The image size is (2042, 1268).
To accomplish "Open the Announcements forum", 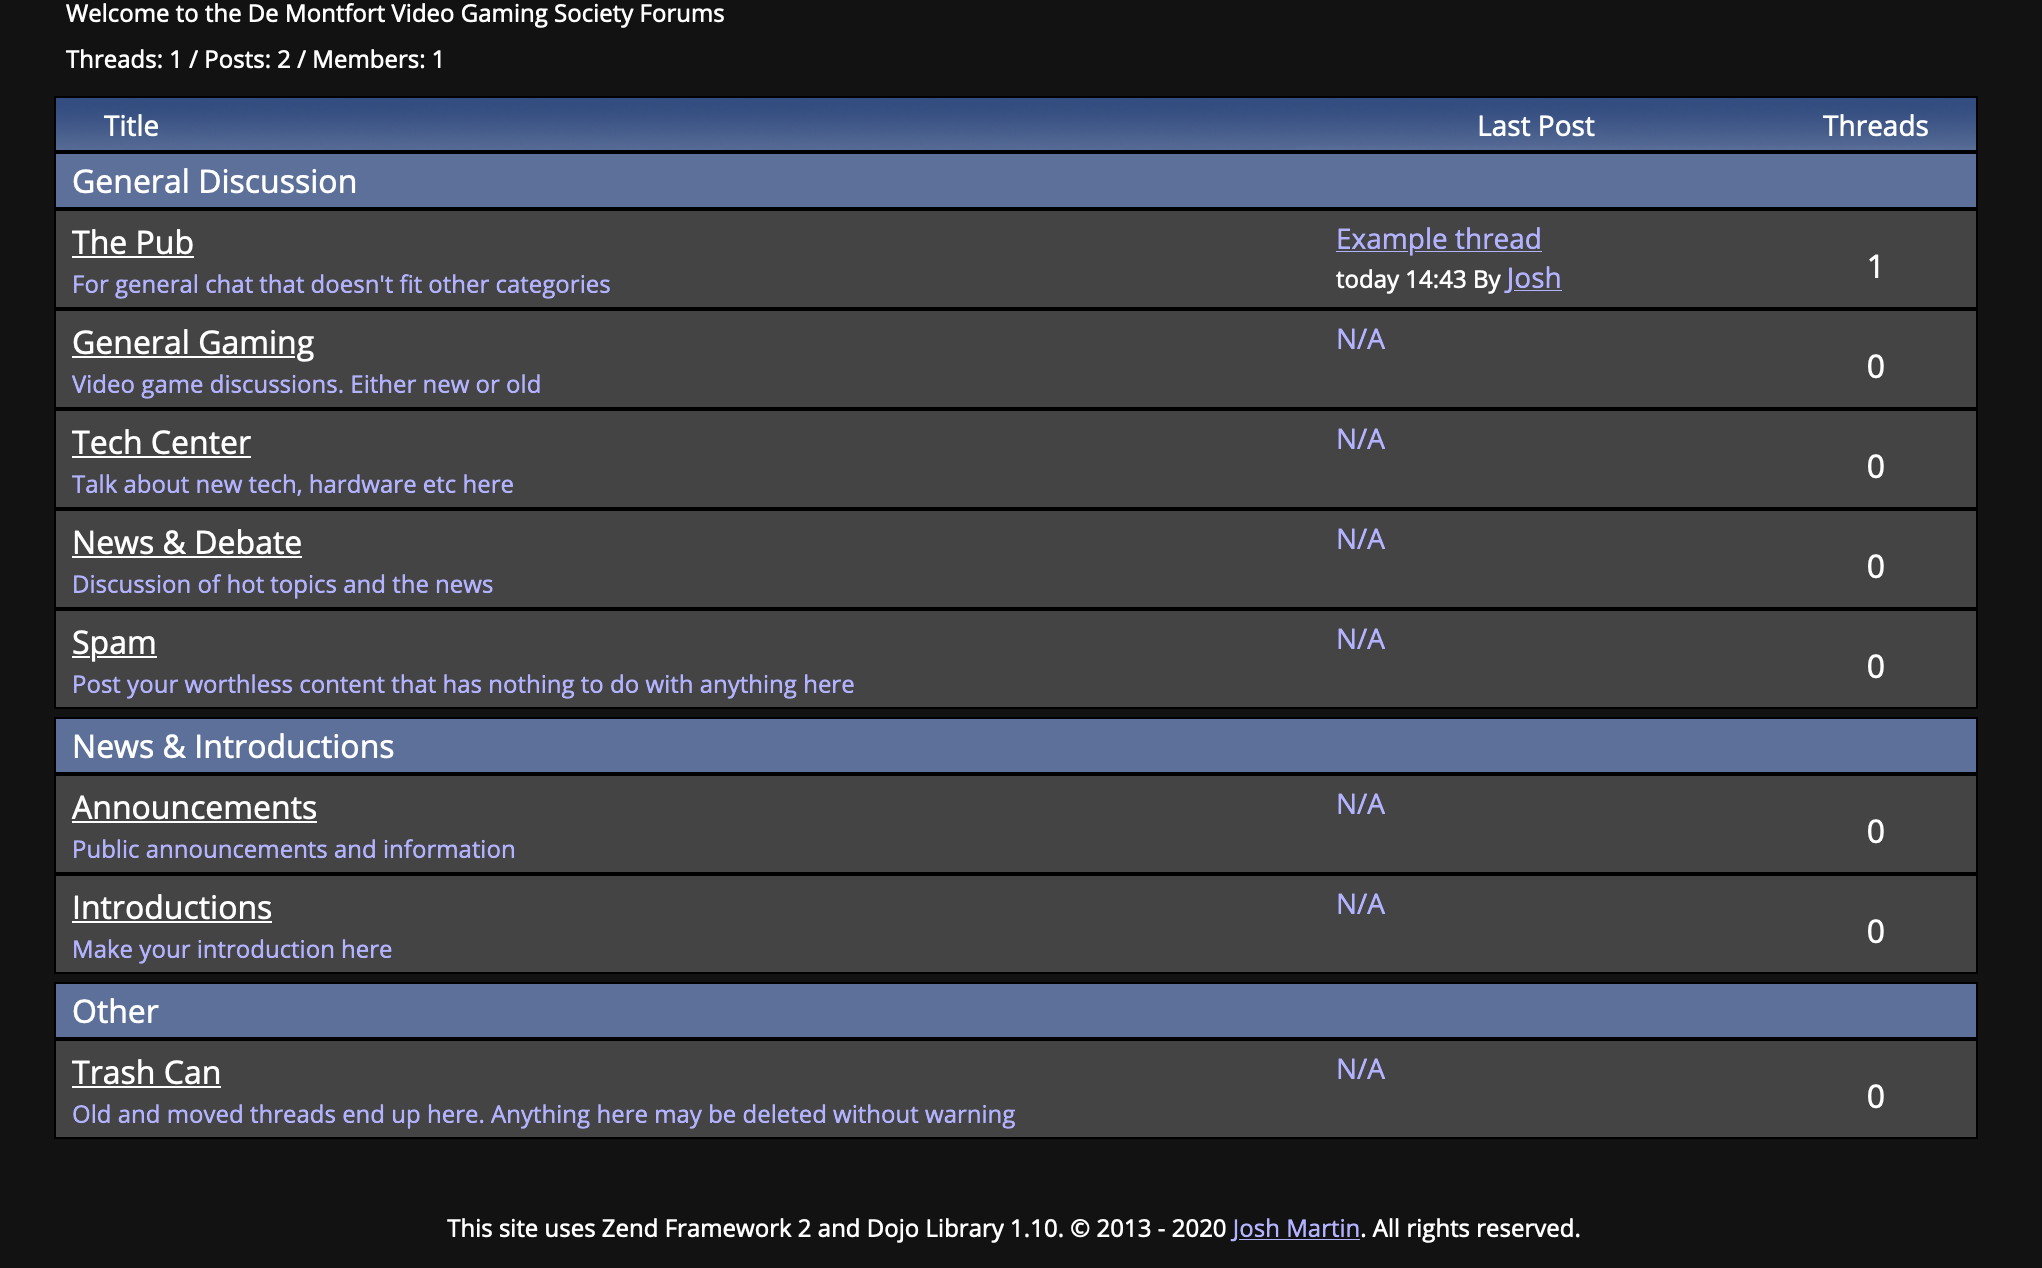I will tap(194, 807).
